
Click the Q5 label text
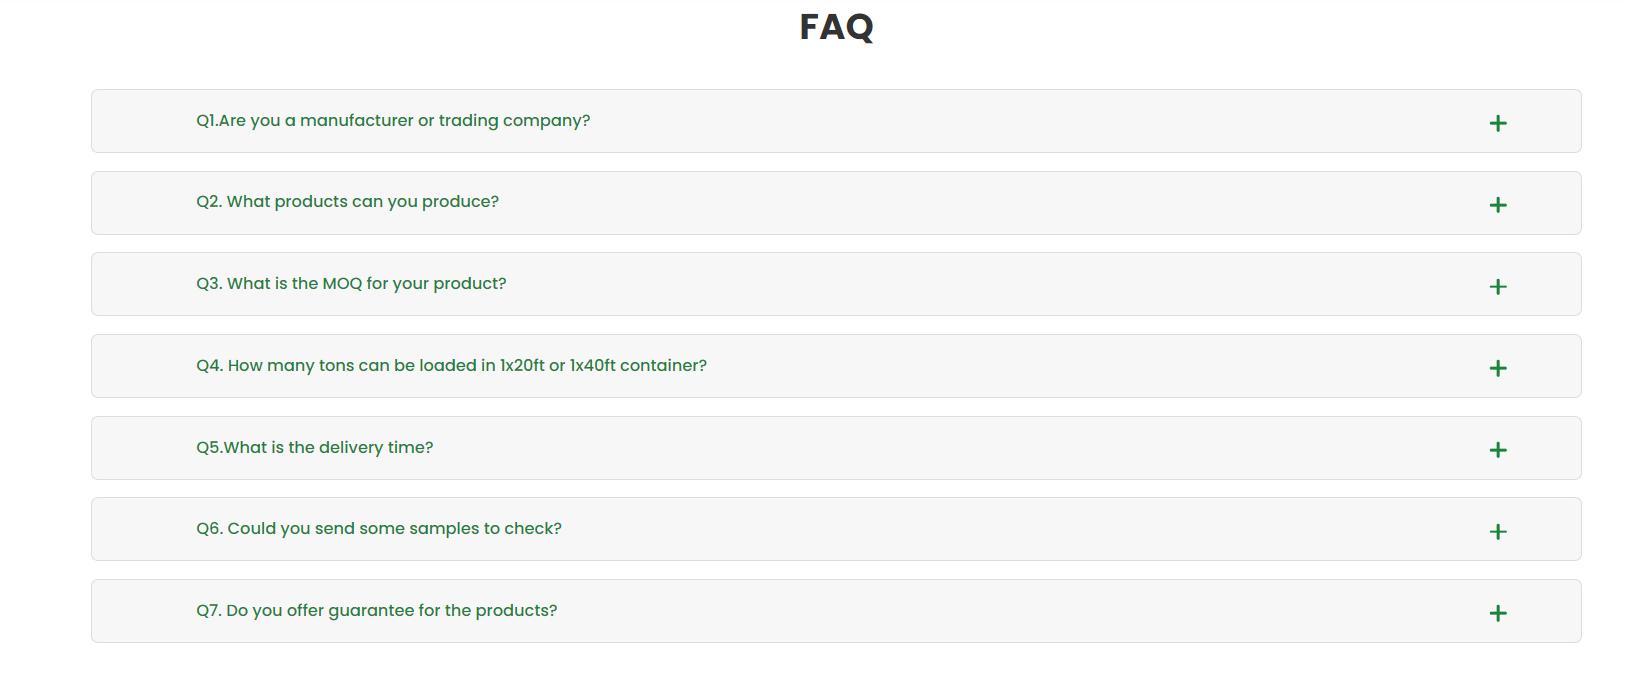pyautogui.click(x=209, y=448)
